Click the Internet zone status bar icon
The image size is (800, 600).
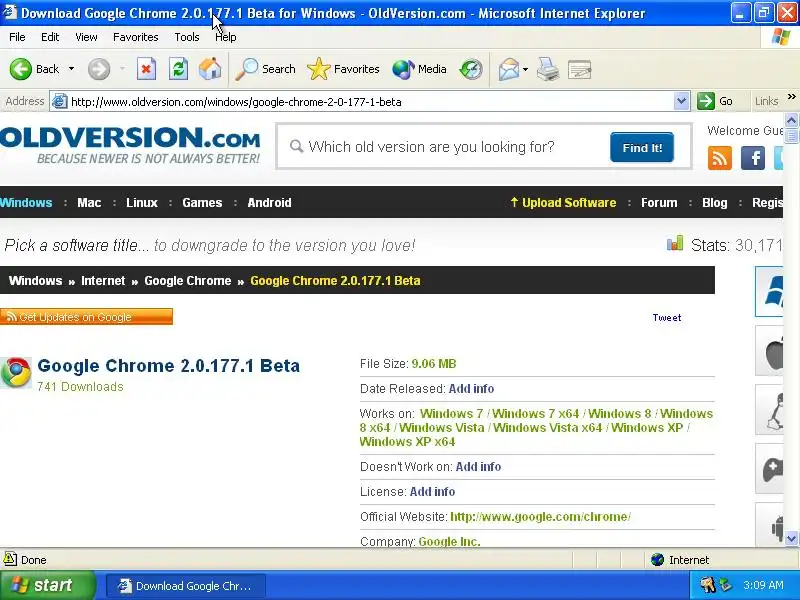click(658, 560)
